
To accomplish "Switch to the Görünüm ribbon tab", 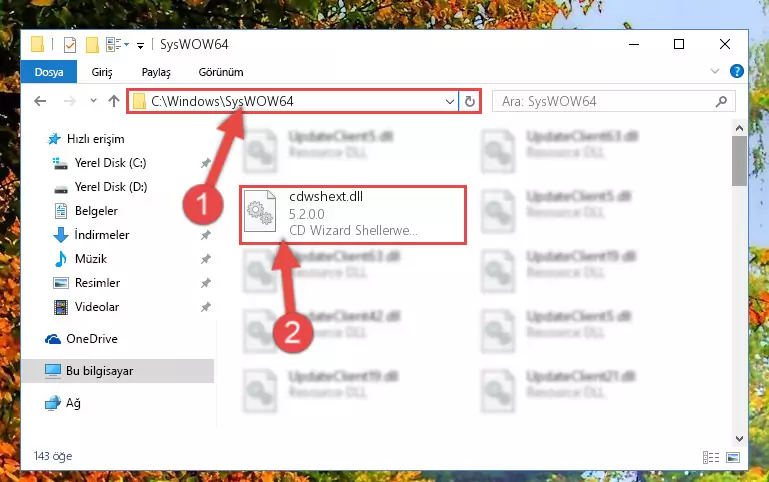I will pyautogui.click(x=221, y=72).
